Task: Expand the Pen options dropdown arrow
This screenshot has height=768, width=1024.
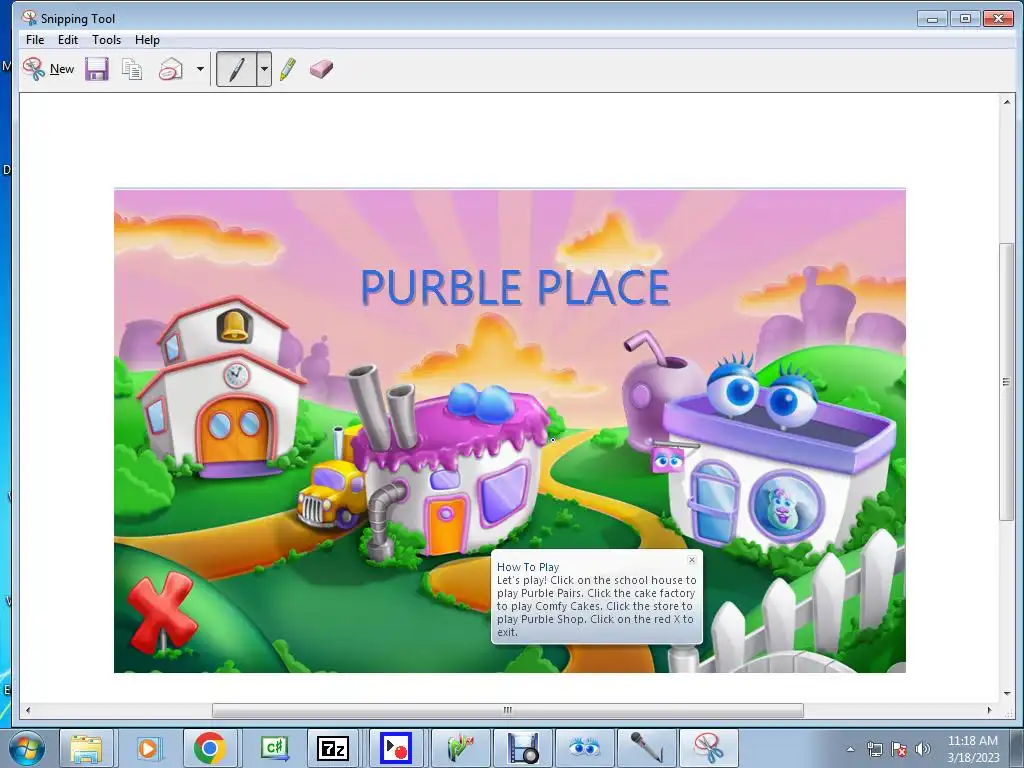Action: coord(264,69)
